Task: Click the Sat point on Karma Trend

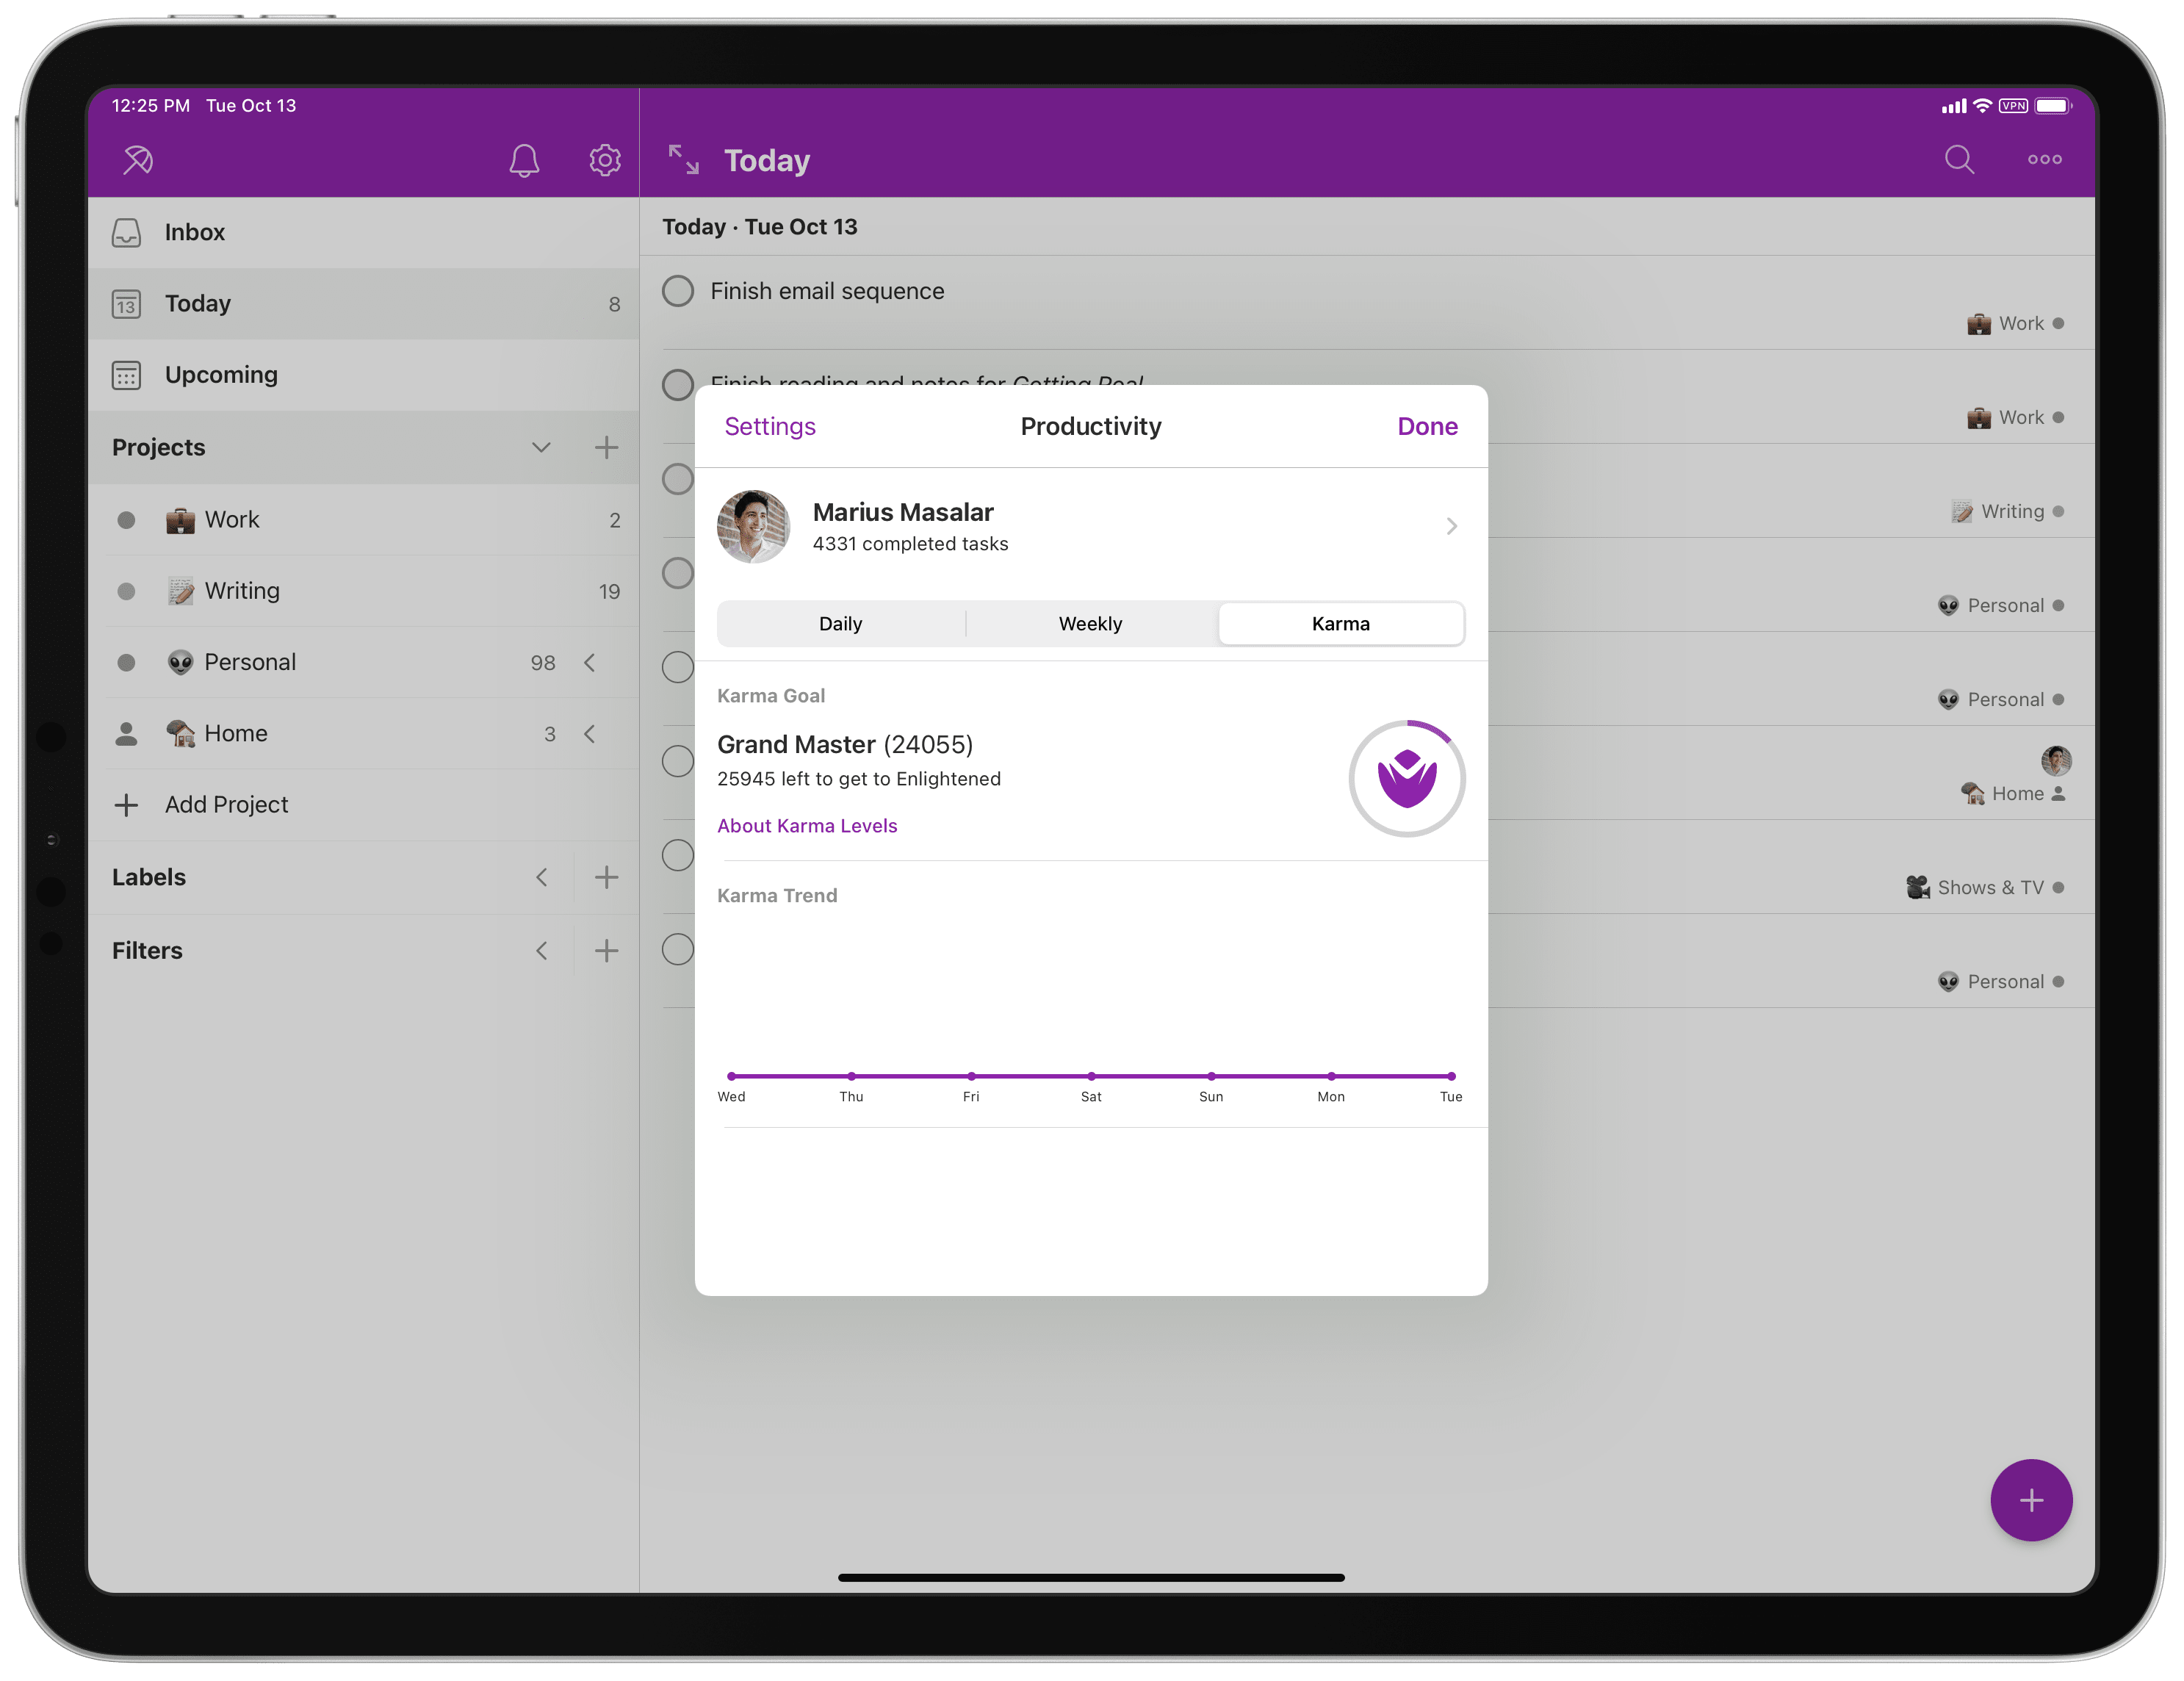Action: 1091,1076
